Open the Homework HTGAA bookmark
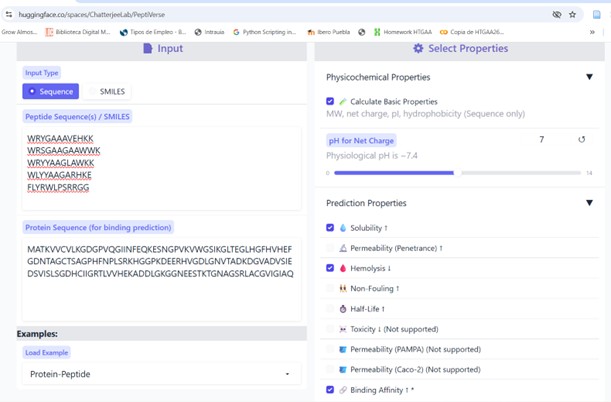611x402 pixels. pos(410,32)
